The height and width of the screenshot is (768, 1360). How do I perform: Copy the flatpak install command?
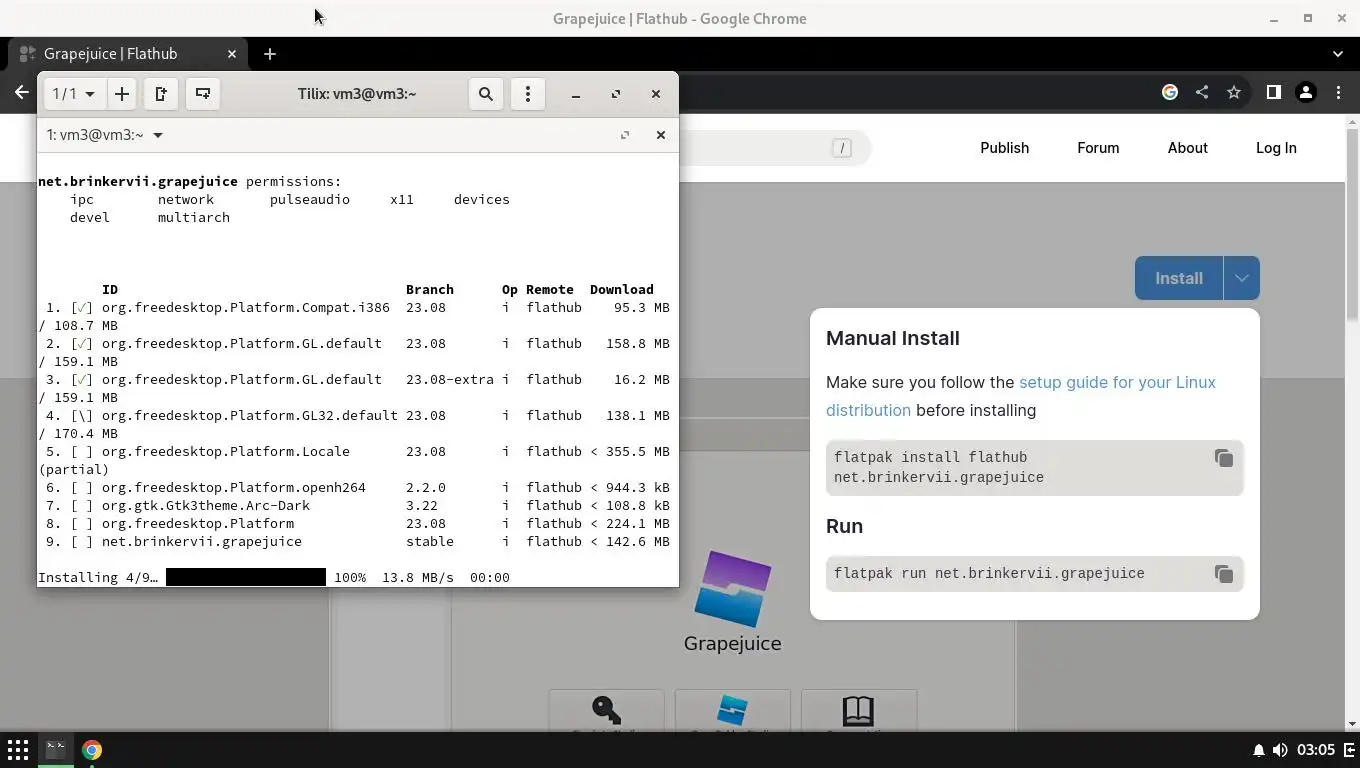point(1223,458)
